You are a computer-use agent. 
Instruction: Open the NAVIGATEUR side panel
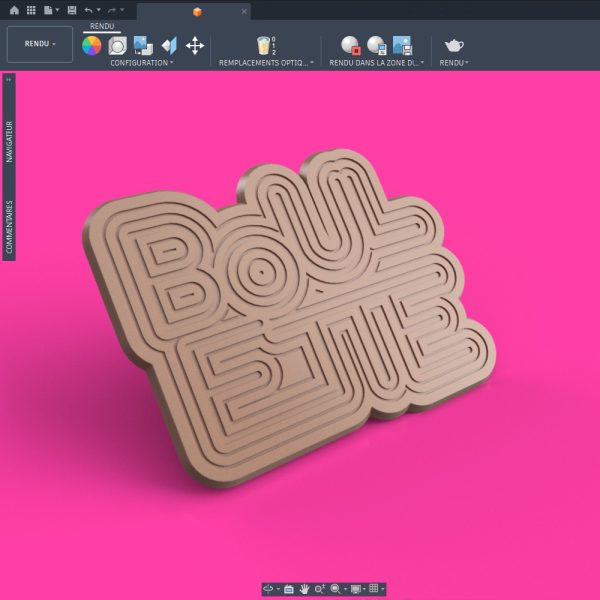tap(9, 142)
